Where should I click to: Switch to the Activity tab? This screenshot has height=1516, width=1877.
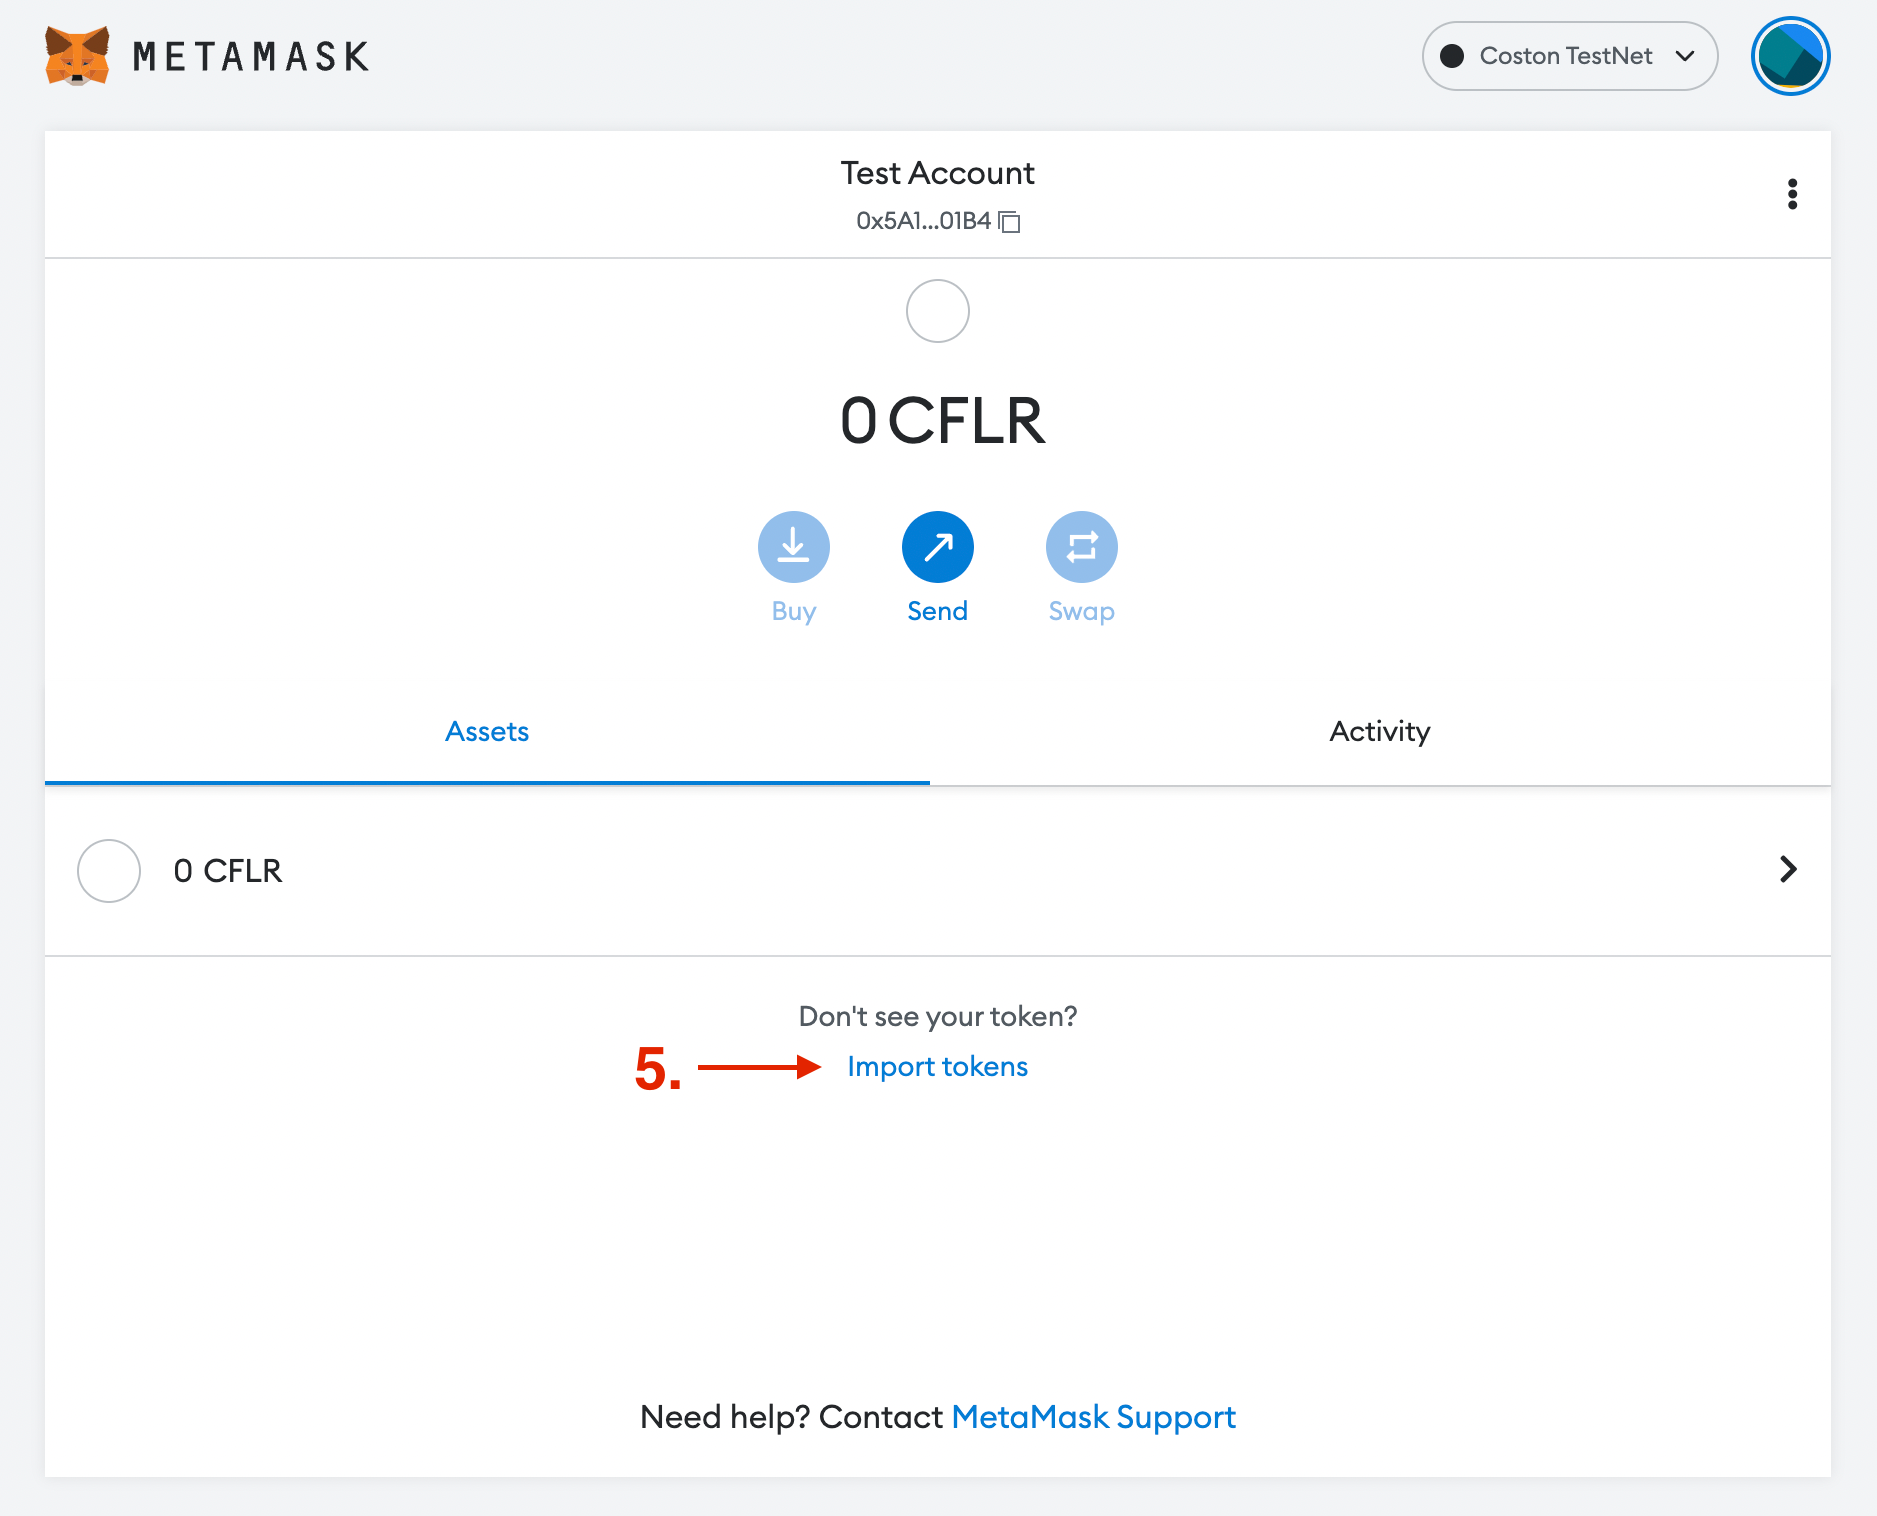[x=1380, y=732]
